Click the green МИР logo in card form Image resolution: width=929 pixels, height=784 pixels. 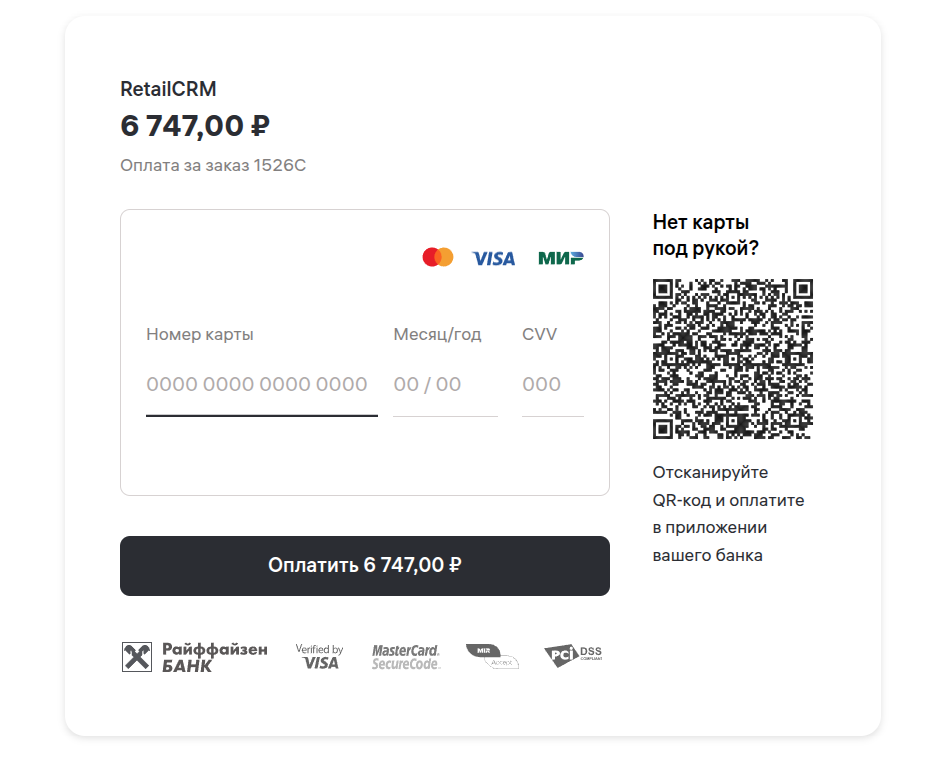pyautogui.click(x=561, y=259)
